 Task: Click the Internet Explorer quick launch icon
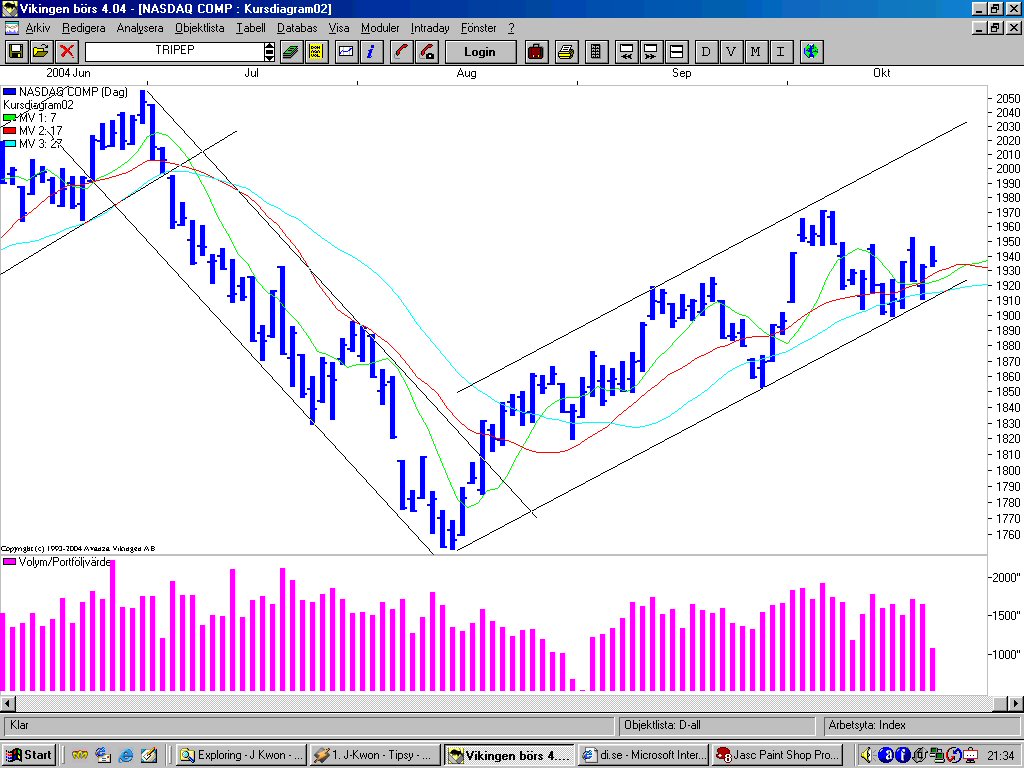(x=126, y=756)
